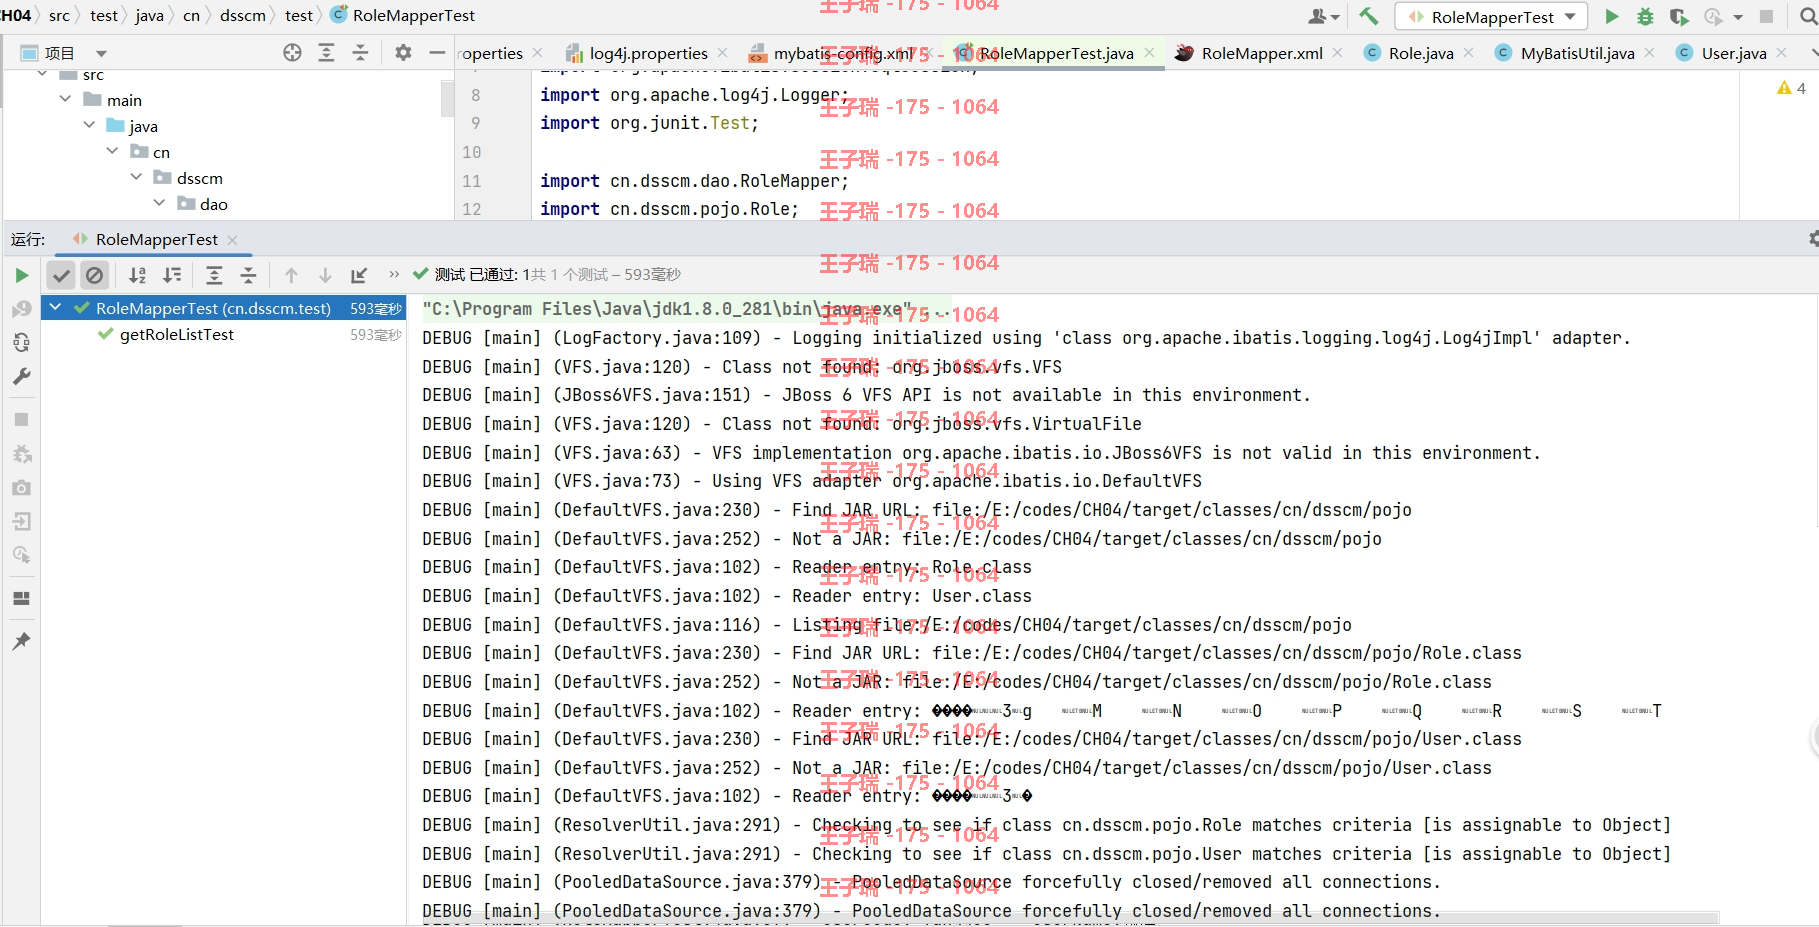1819x927 pixels.
Task: Open the warnings indicator showing 4
Action: 1791,89
